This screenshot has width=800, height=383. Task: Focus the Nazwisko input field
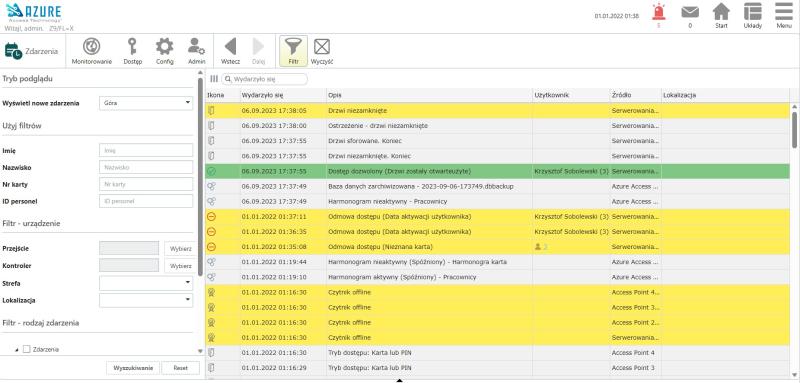(146, 167)
